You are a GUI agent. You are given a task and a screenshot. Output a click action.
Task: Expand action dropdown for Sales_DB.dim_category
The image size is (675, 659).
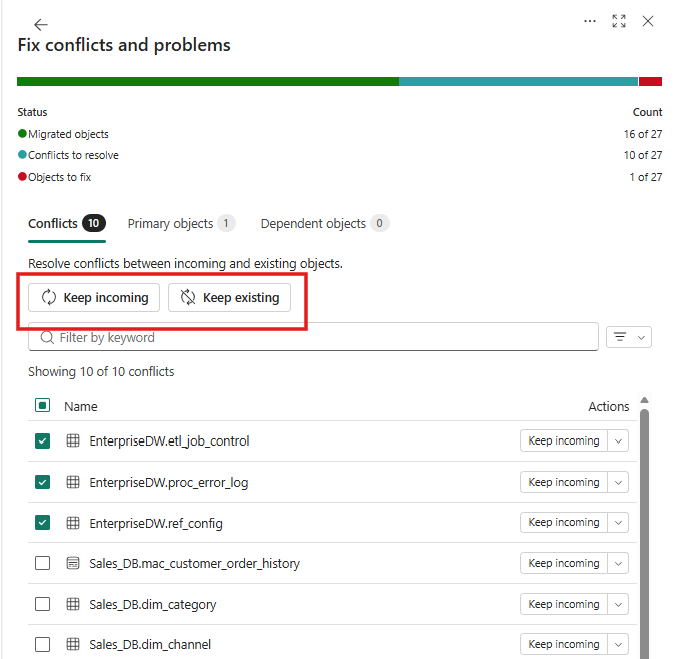tap(618, 604)
